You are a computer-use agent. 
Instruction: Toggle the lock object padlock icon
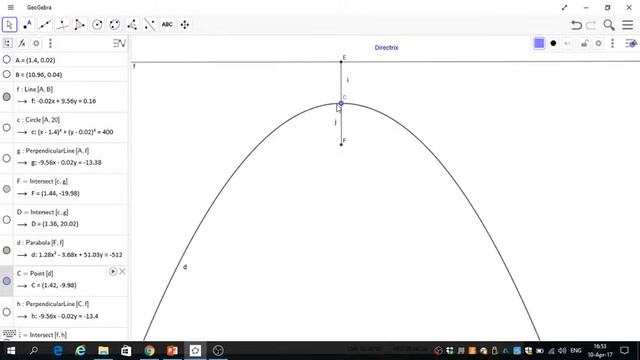point(584,43)
